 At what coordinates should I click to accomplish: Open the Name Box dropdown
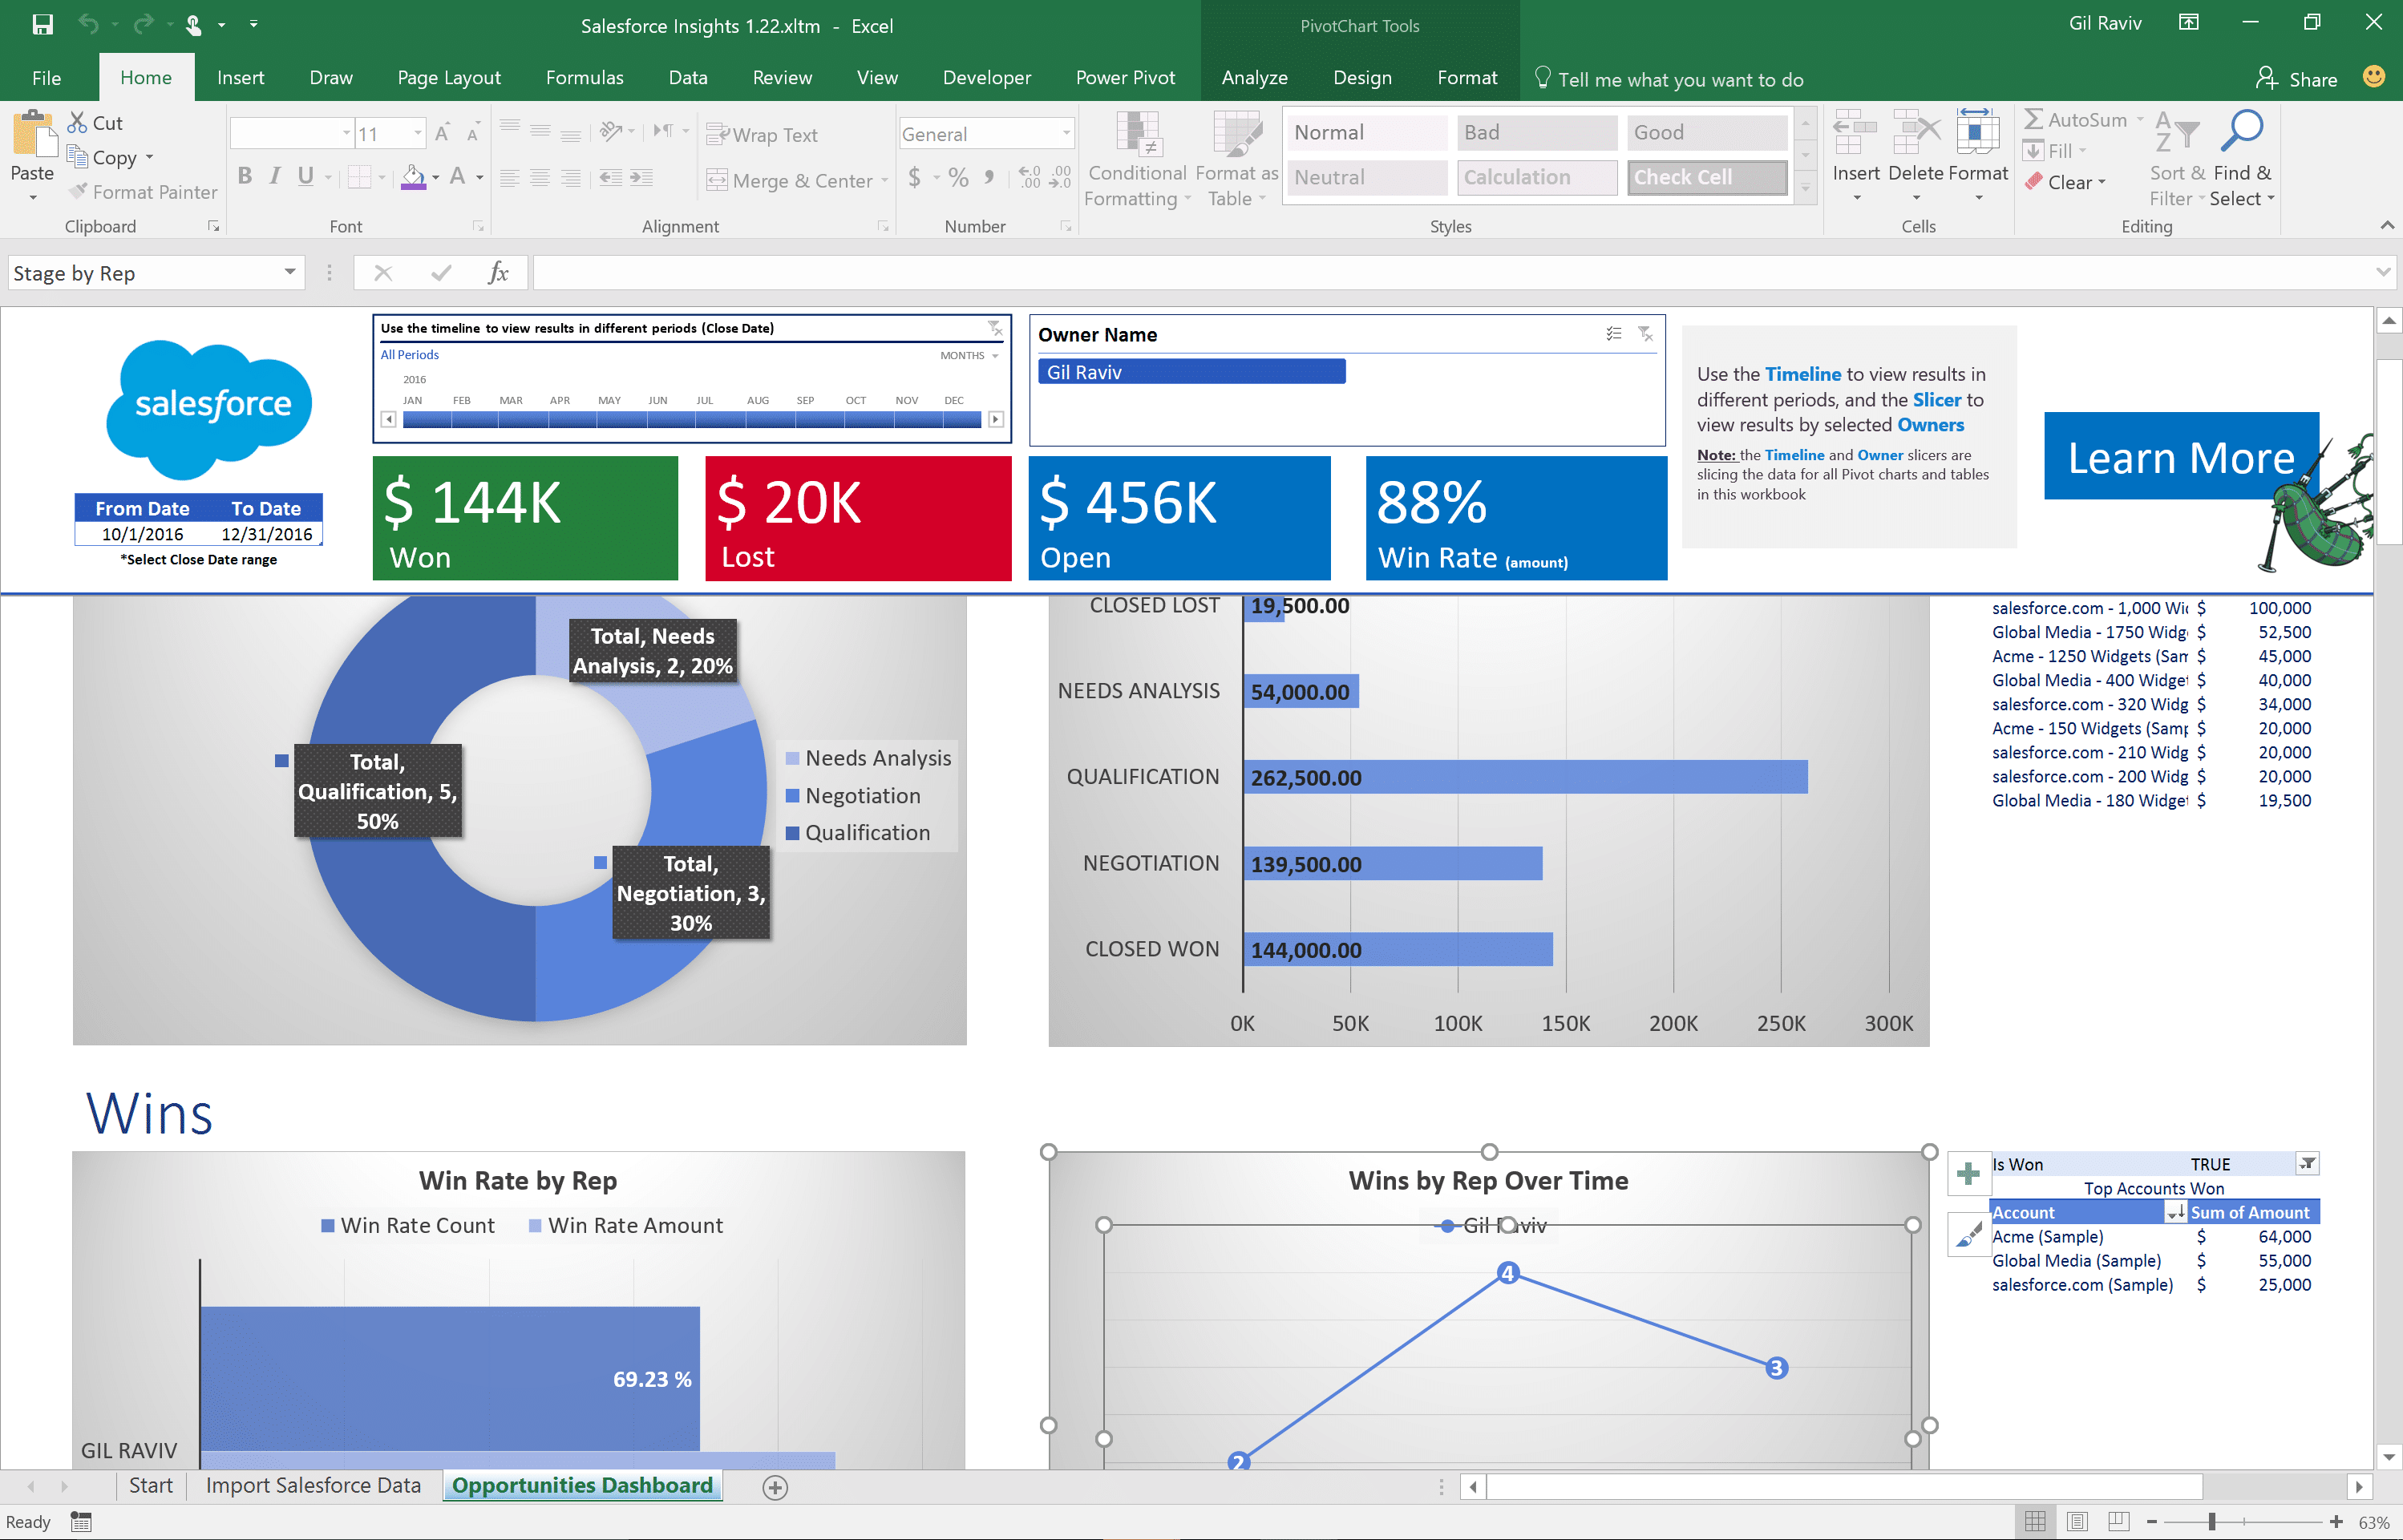coord(290,273)
